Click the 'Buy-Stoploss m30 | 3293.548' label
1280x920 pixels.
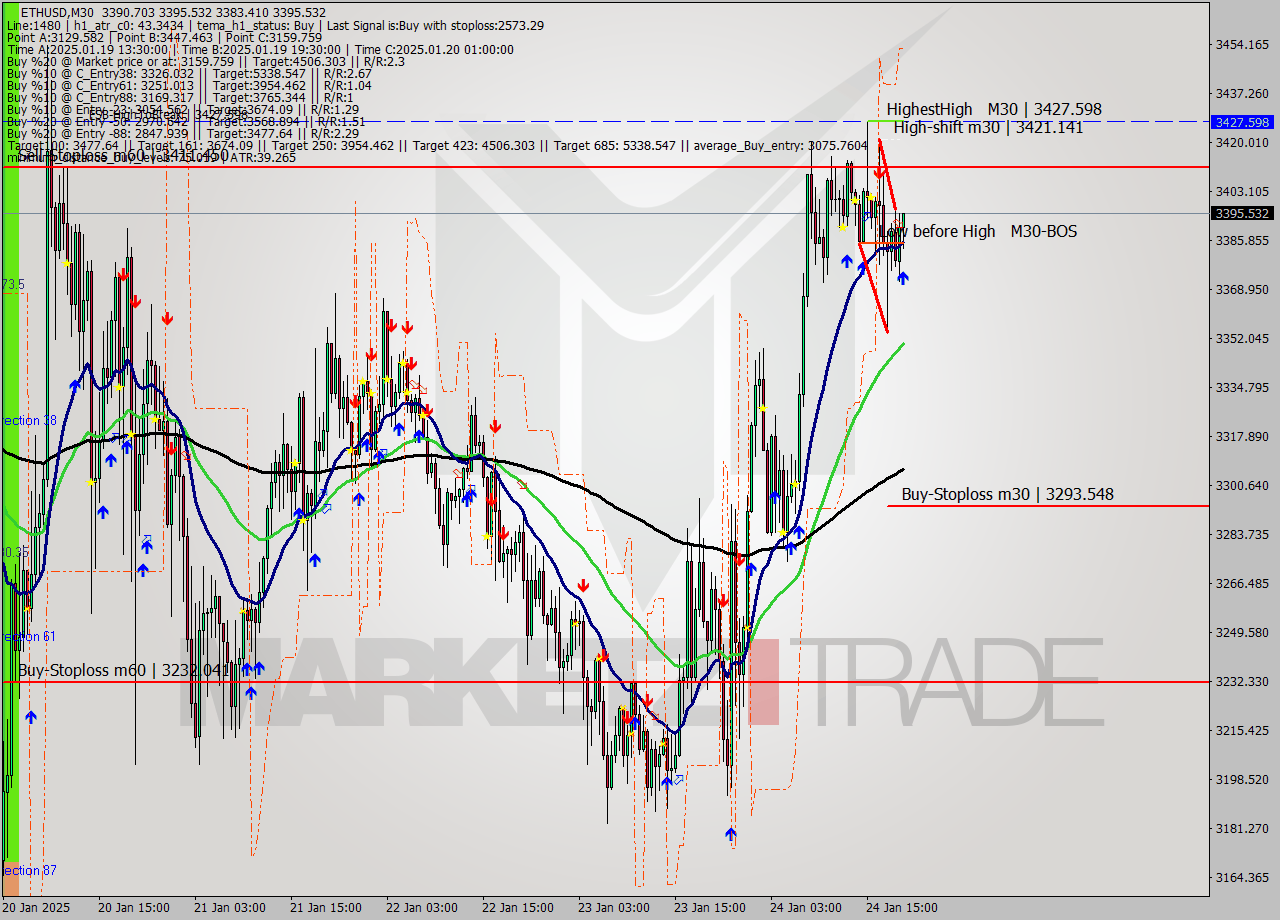pyautogui.click(x=1007, y=494)
